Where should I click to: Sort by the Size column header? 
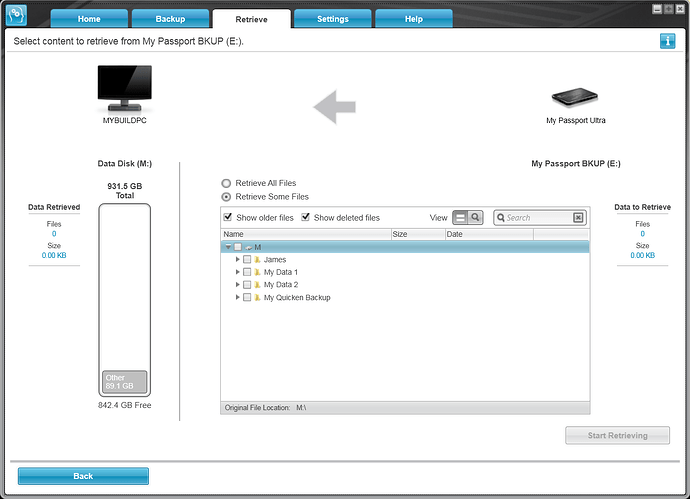418,234
